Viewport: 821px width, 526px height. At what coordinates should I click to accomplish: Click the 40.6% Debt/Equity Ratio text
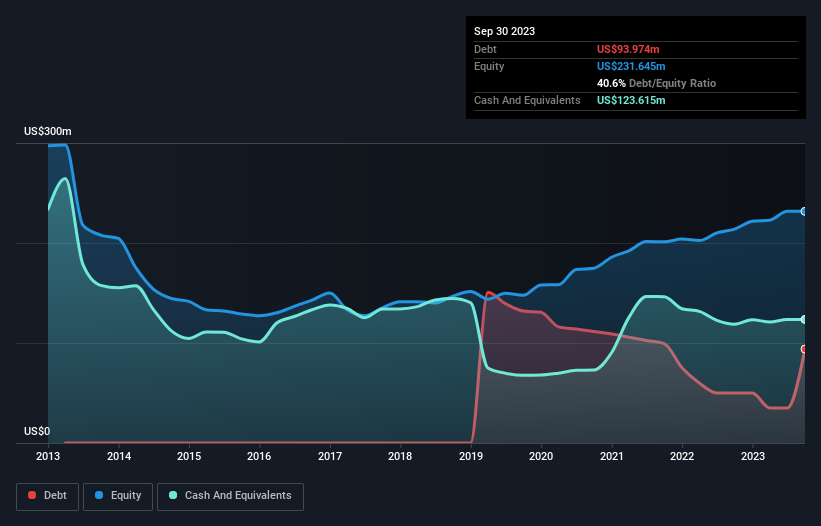(656, 83)
